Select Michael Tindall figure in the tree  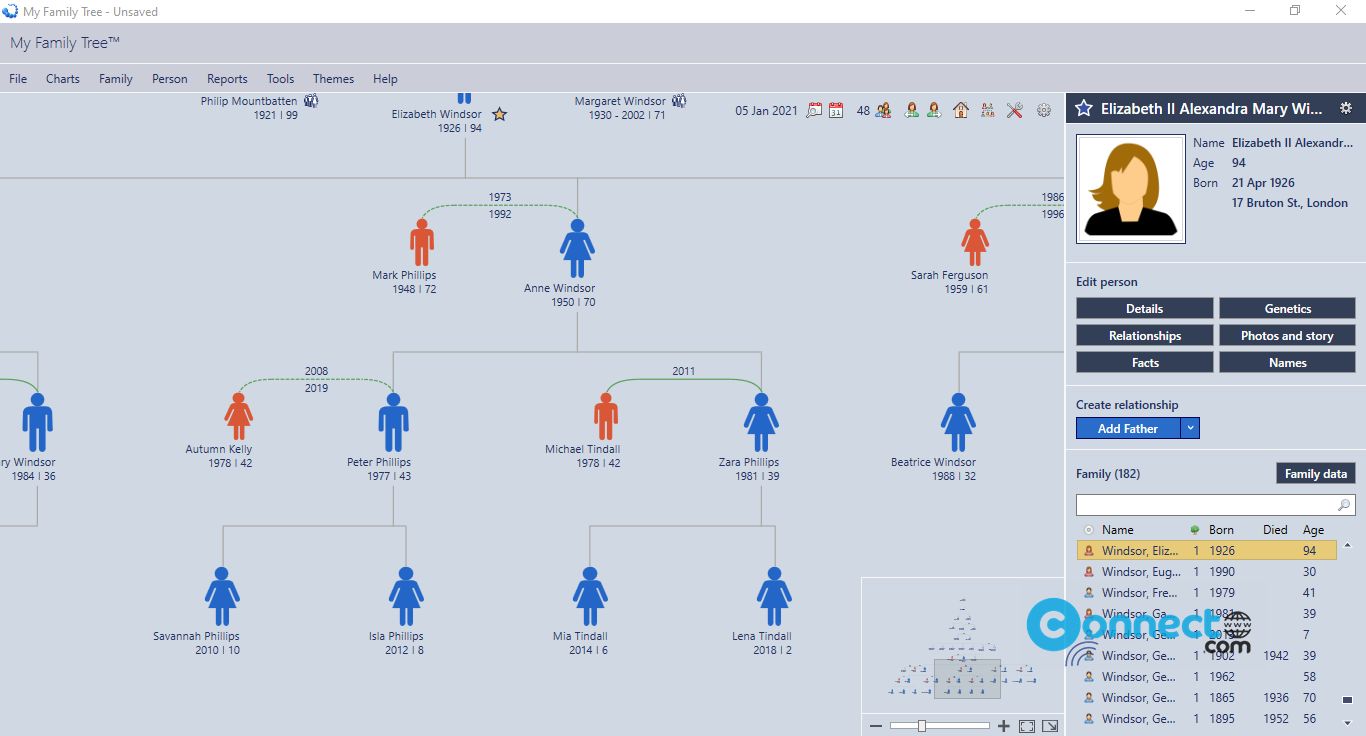point(605,416)
